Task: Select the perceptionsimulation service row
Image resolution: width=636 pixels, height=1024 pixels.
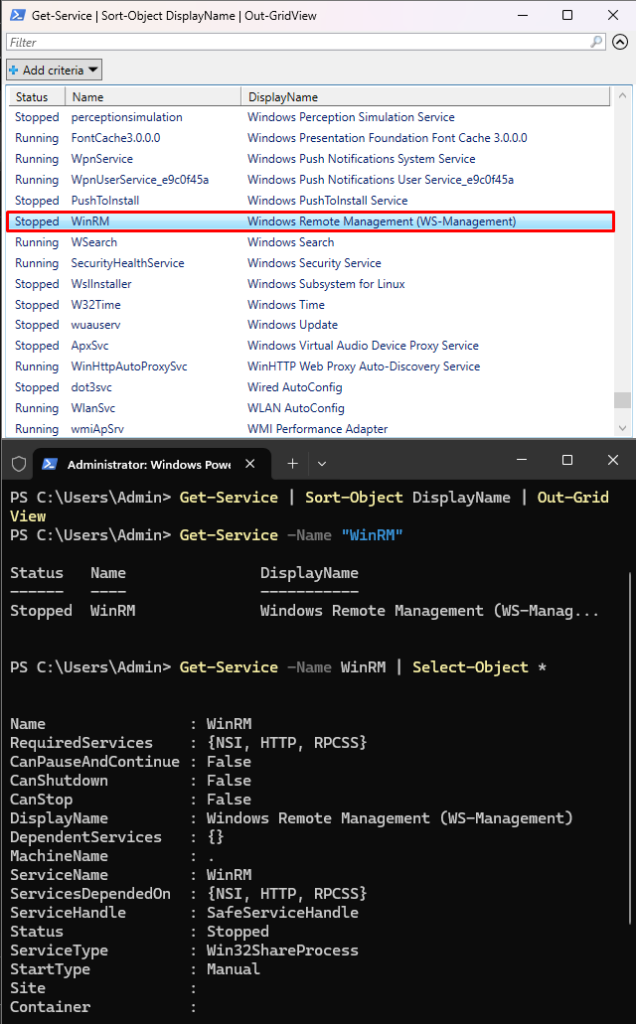Action: [x=310, y=117]
